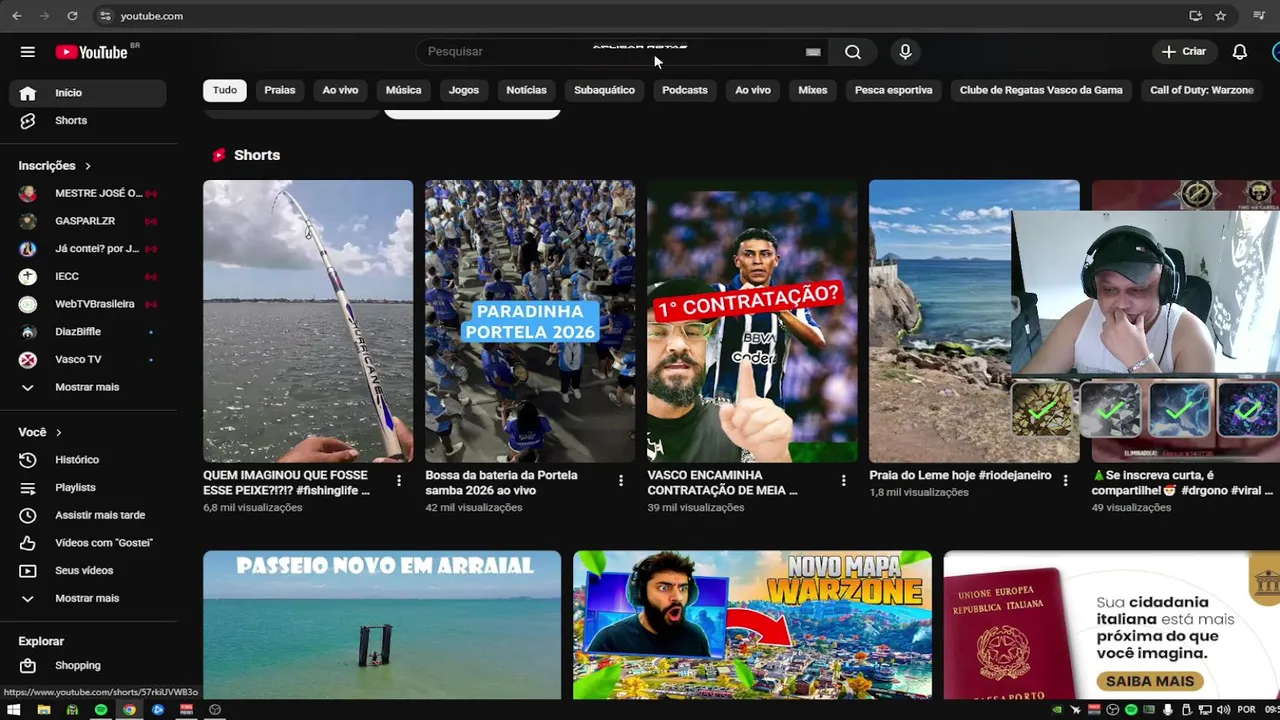Image resolution: width=1280 pixels, height=720 pixels.
Task: Open options for Bossa da bateria Short
Action: [x=621, y=481]
